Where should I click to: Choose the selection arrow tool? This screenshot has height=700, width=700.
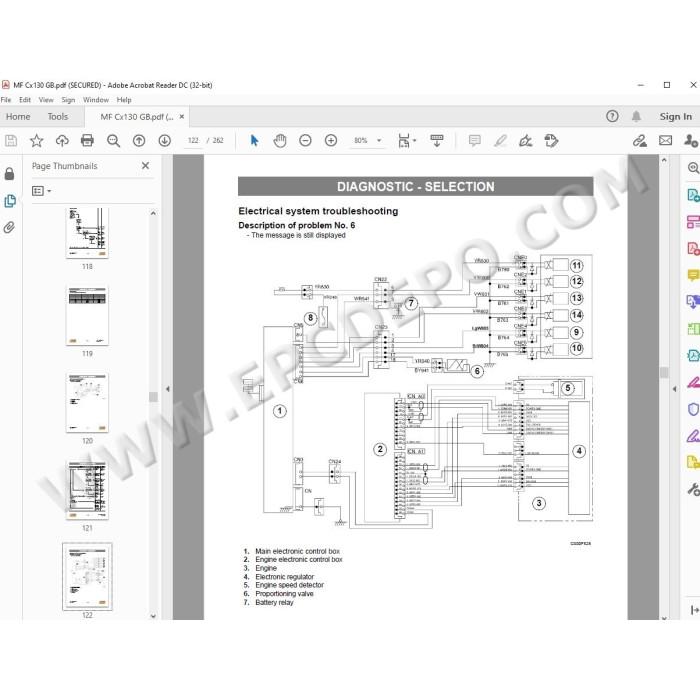coord(254,141)
